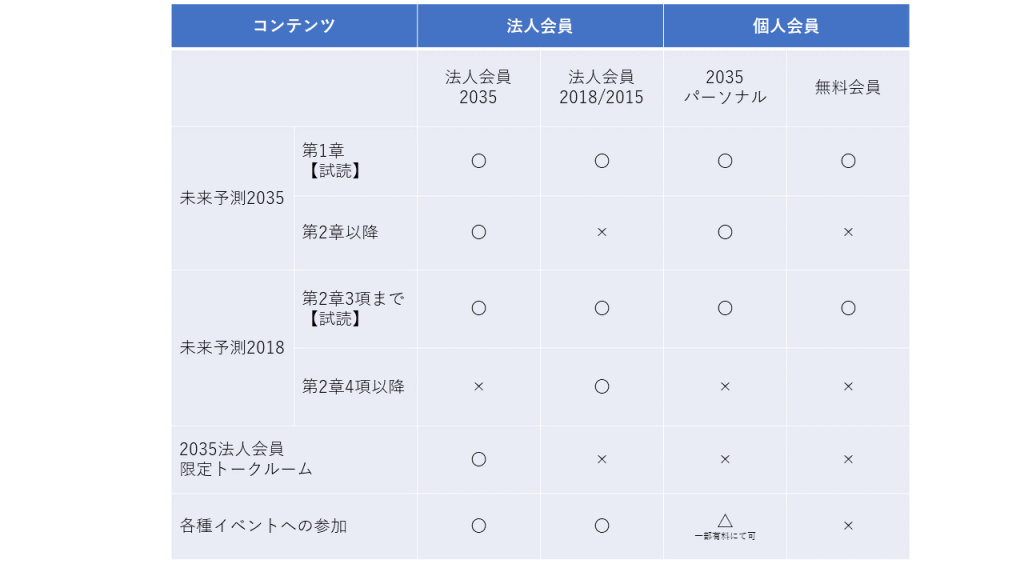1024x576 pixels.
Task: Click the 第2章以降 row label
Action: (x=340, y=232)
